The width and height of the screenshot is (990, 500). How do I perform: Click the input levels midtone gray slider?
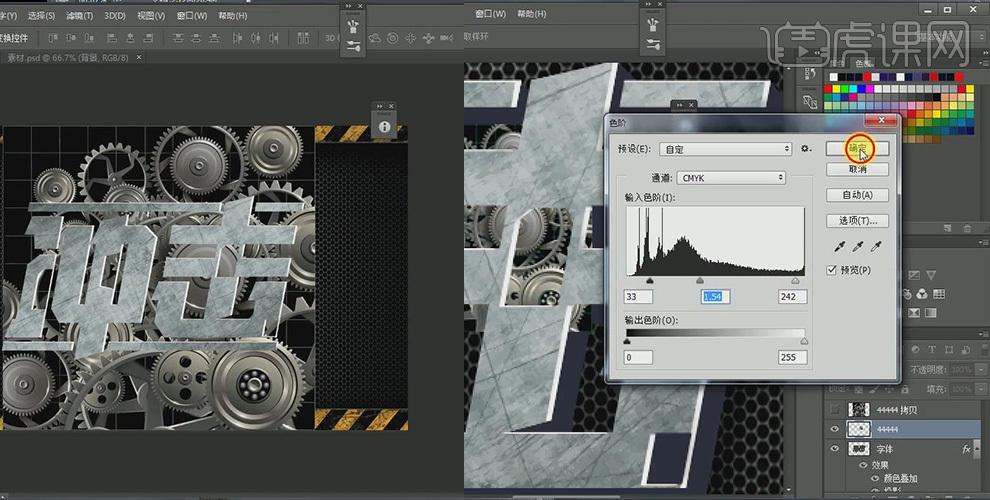(699, 282)
